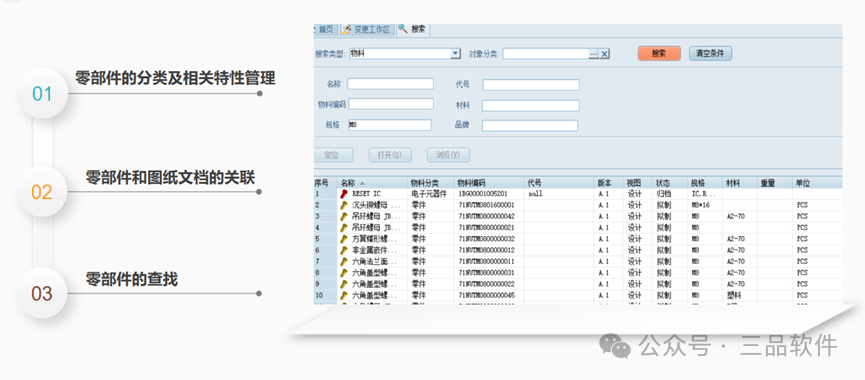Image resolution: width=865 pixels, height=380 pixels.
Task: Select the 六角法兰面 row name
Action: click(374, 261)
